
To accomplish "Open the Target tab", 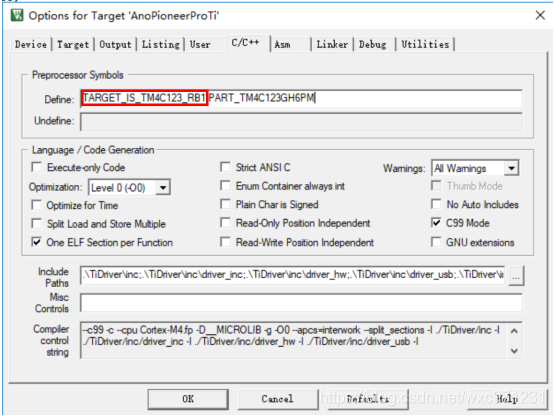I will (73, 45).
